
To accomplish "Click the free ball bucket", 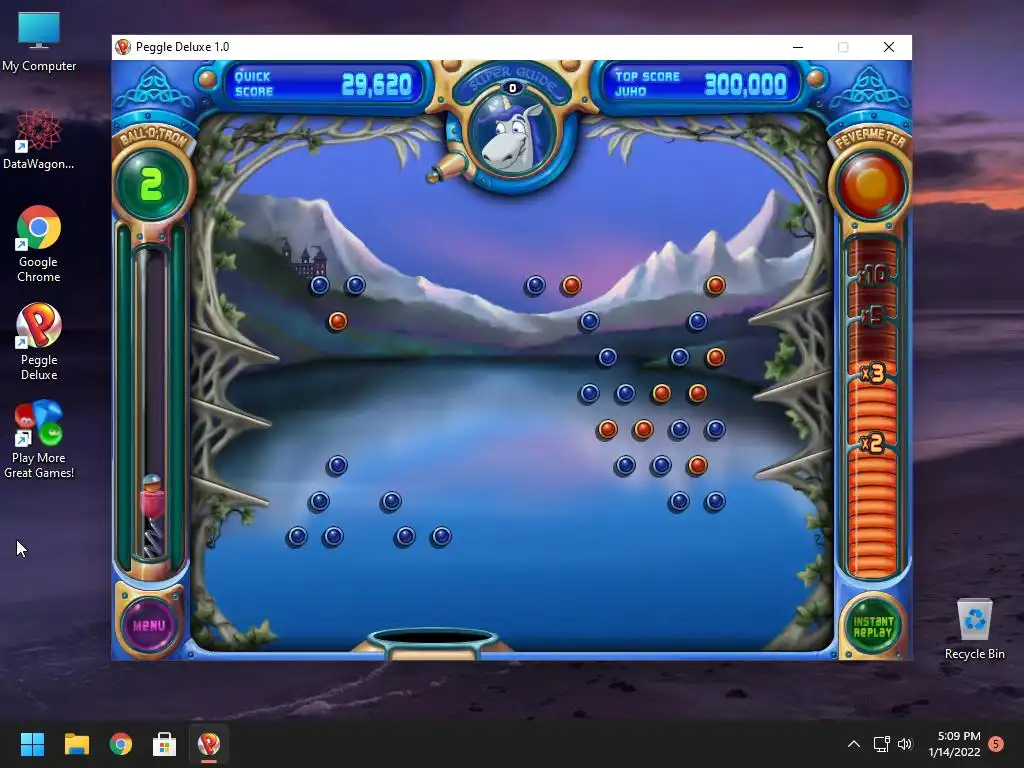I will pyautogui.click(x=432, y=641).
